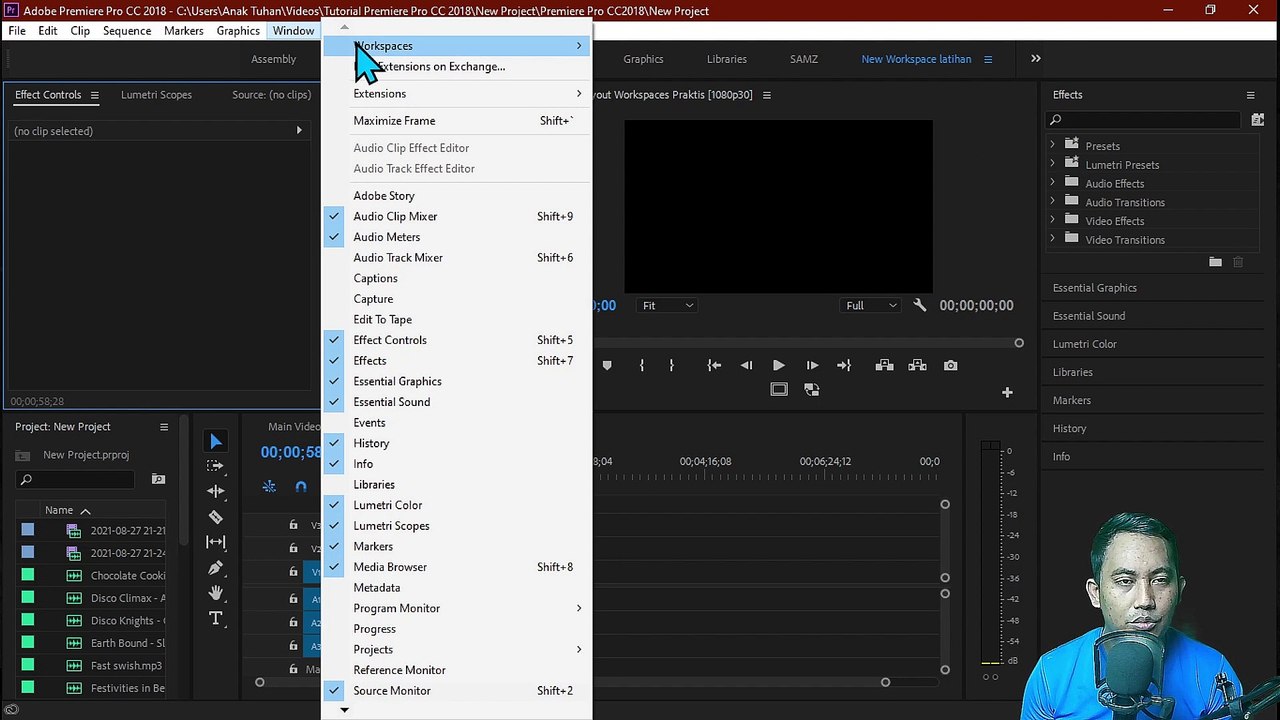
Task: Select the Pen tool
Action: (215, 568)
